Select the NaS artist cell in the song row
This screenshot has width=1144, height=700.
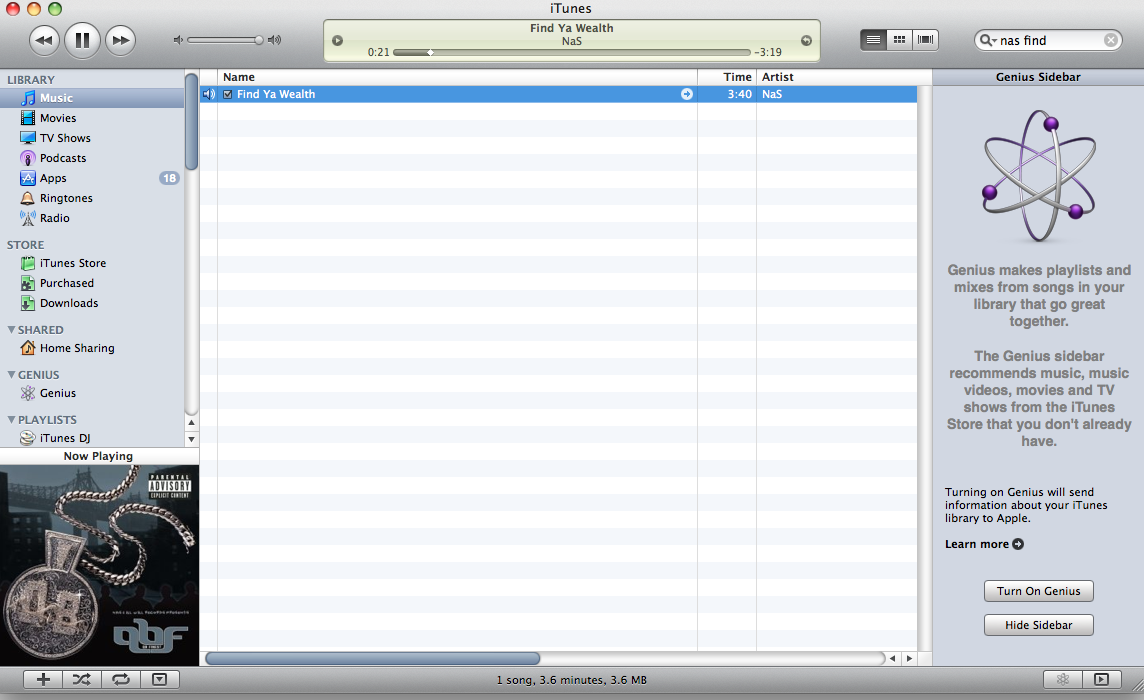click(x=837, y=94)
